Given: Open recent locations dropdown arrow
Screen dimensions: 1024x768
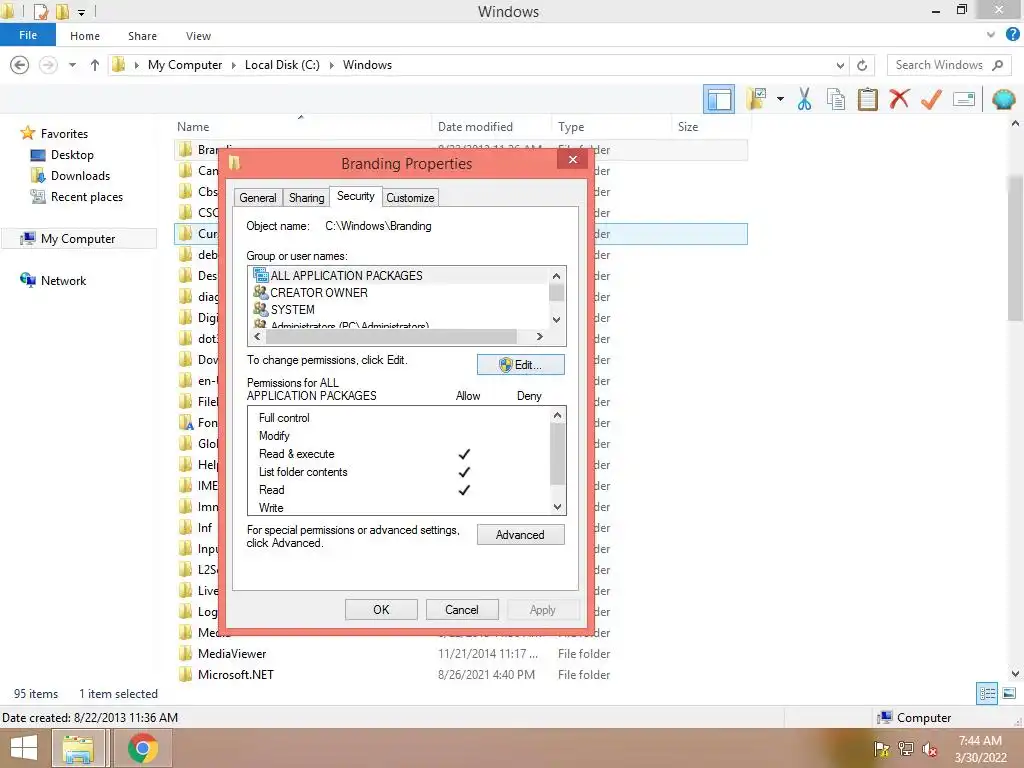Looking at the screenshot, I should point(72,65).
